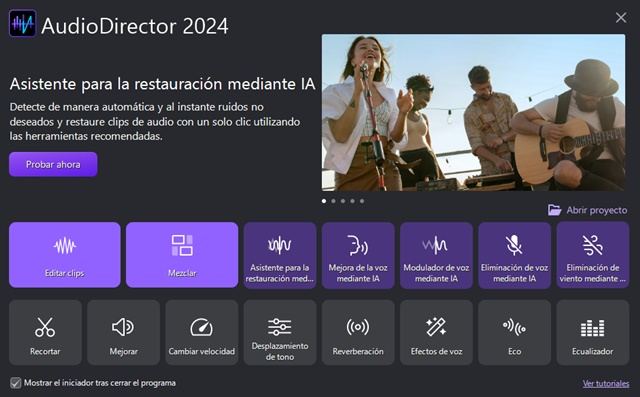The image size is (640, 397).
Task: Open Eliminación de viento tile
Action: coord(593,255)
